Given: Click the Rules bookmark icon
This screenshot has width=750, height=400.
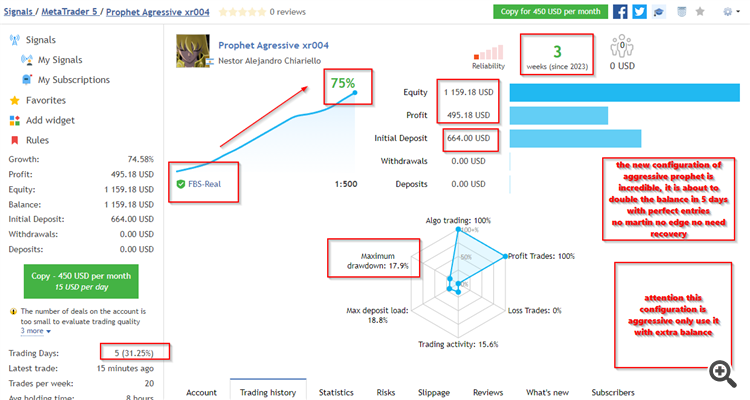Looking at the screenshot, I should pyautogui.click(x=15, y=140).
